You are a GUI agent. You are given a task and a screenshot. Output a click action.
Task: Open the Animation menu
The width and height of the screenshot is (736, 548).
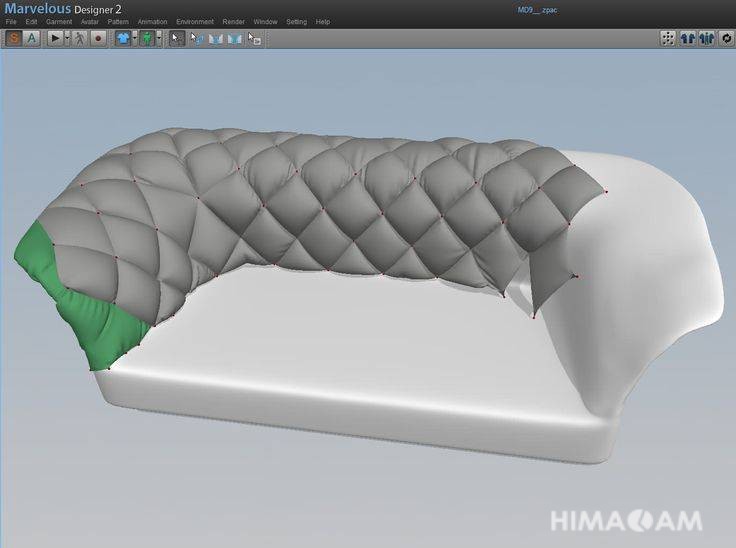(152, 22)
